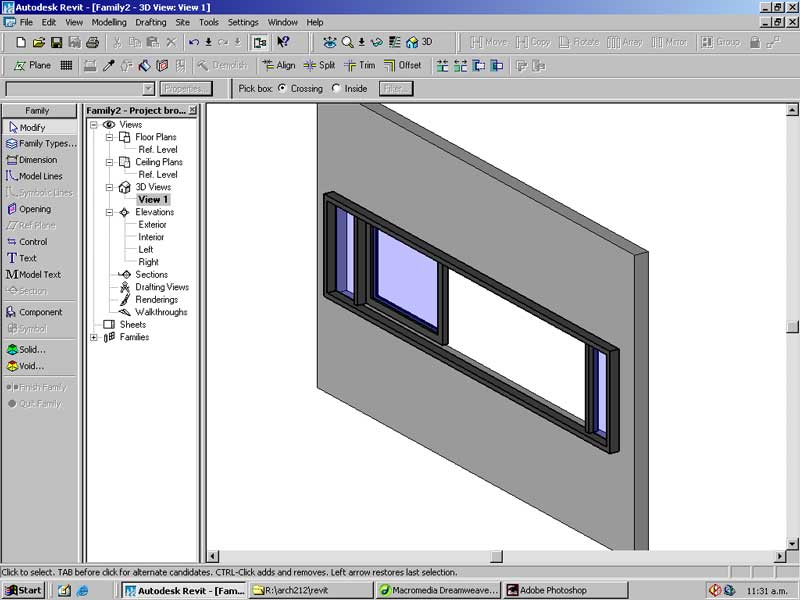The width and height of the screenshot is (800, 600).
Task: Switch to Adobe Photoshop in the taskbar
Action: 565,590
